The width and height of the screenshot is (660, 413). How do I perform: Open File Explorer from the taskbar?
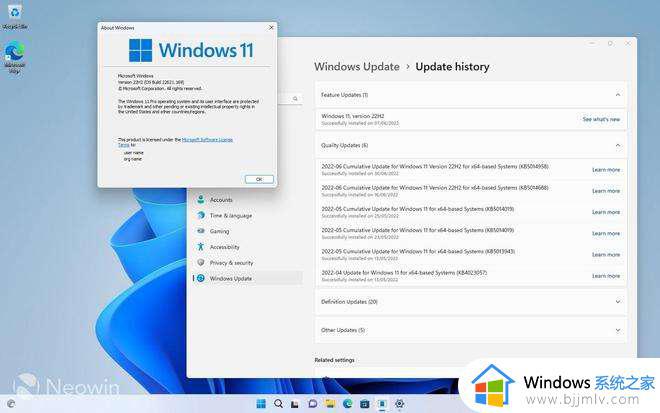point(330,404)
